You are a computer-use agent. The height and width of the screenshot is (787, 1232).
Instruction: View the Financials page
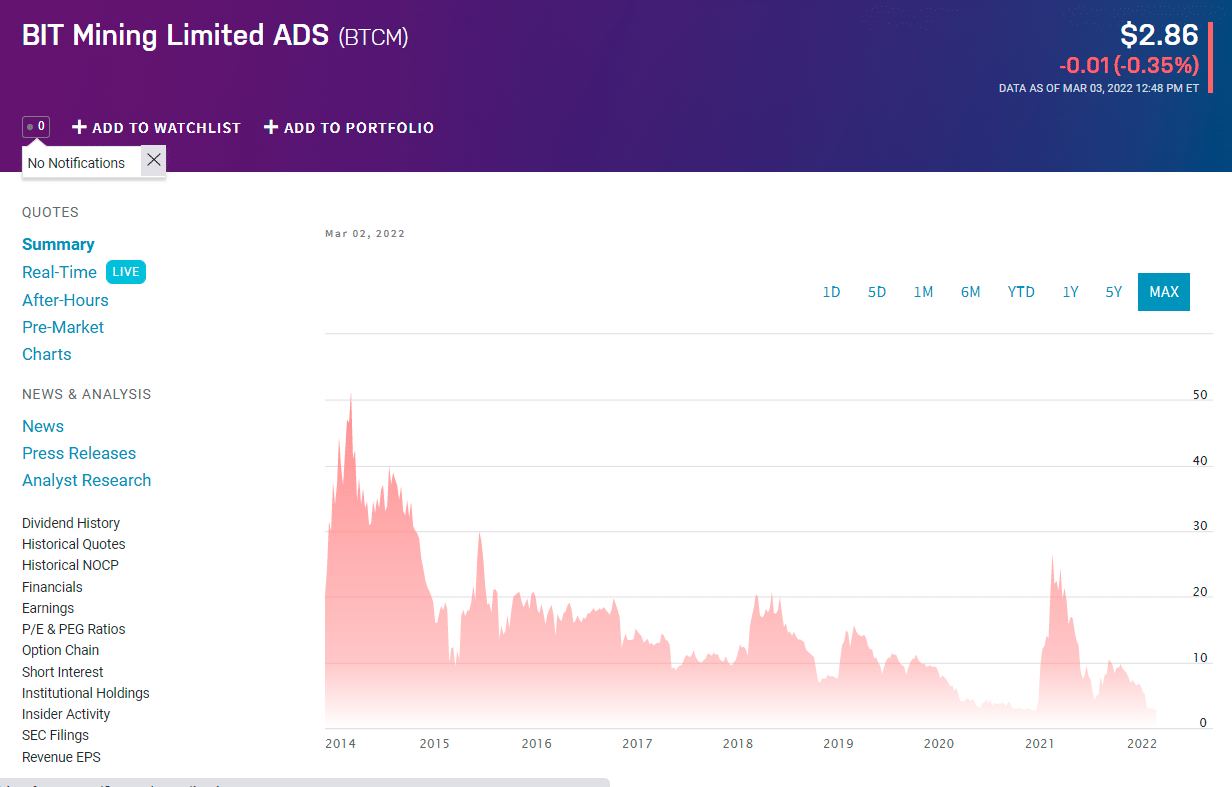click(52, 587)
